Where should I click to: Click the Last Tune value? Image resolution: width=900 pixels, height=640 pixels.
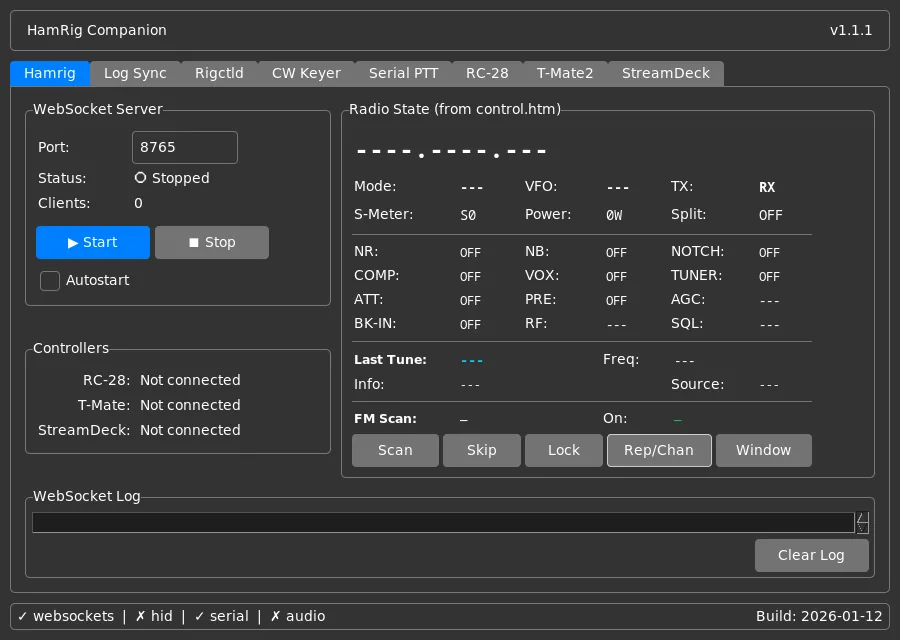point(472,361)
